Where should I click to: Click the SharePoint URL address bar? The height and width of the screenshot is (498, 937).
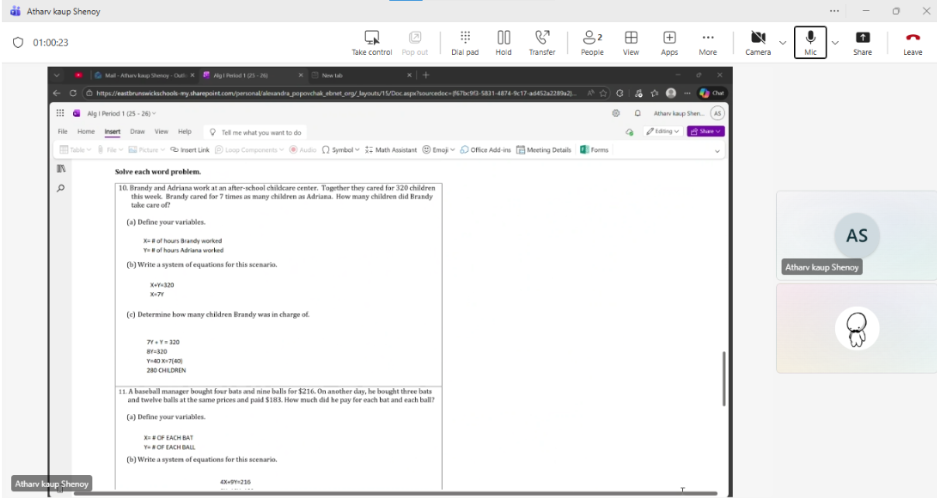[x=335, y=93]
